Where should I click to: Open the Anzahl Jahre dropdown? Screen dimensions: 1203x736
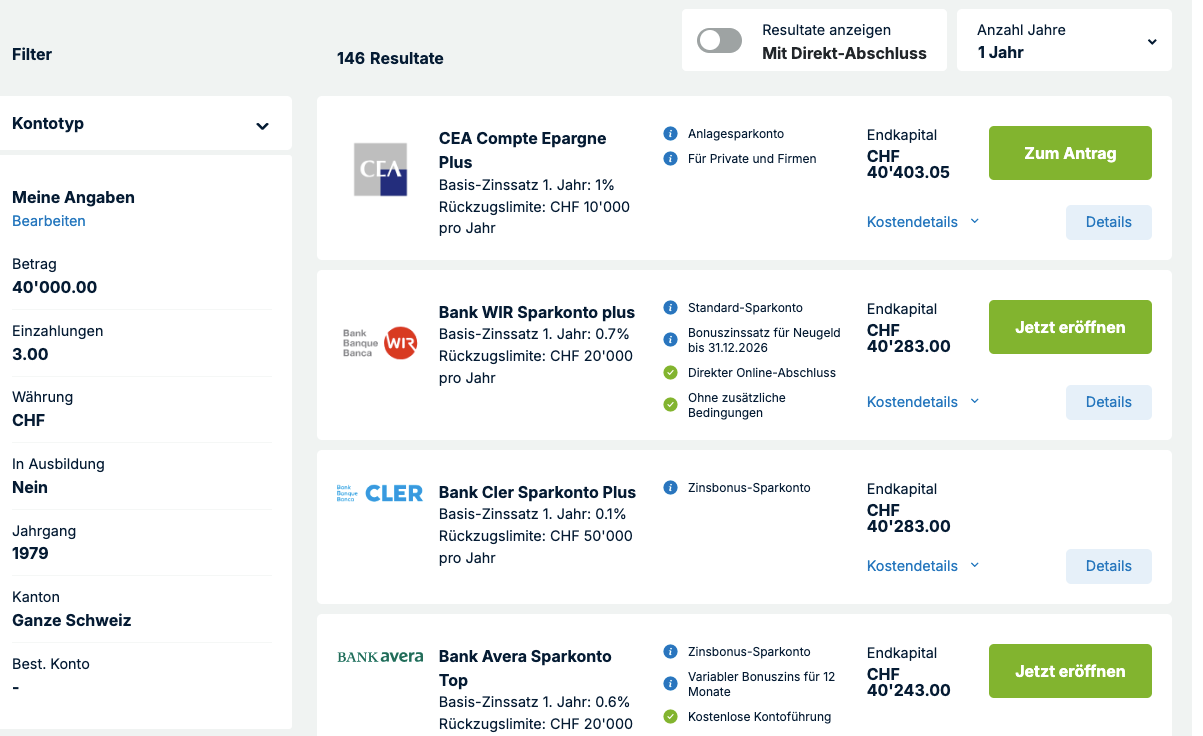(1064, 41)
